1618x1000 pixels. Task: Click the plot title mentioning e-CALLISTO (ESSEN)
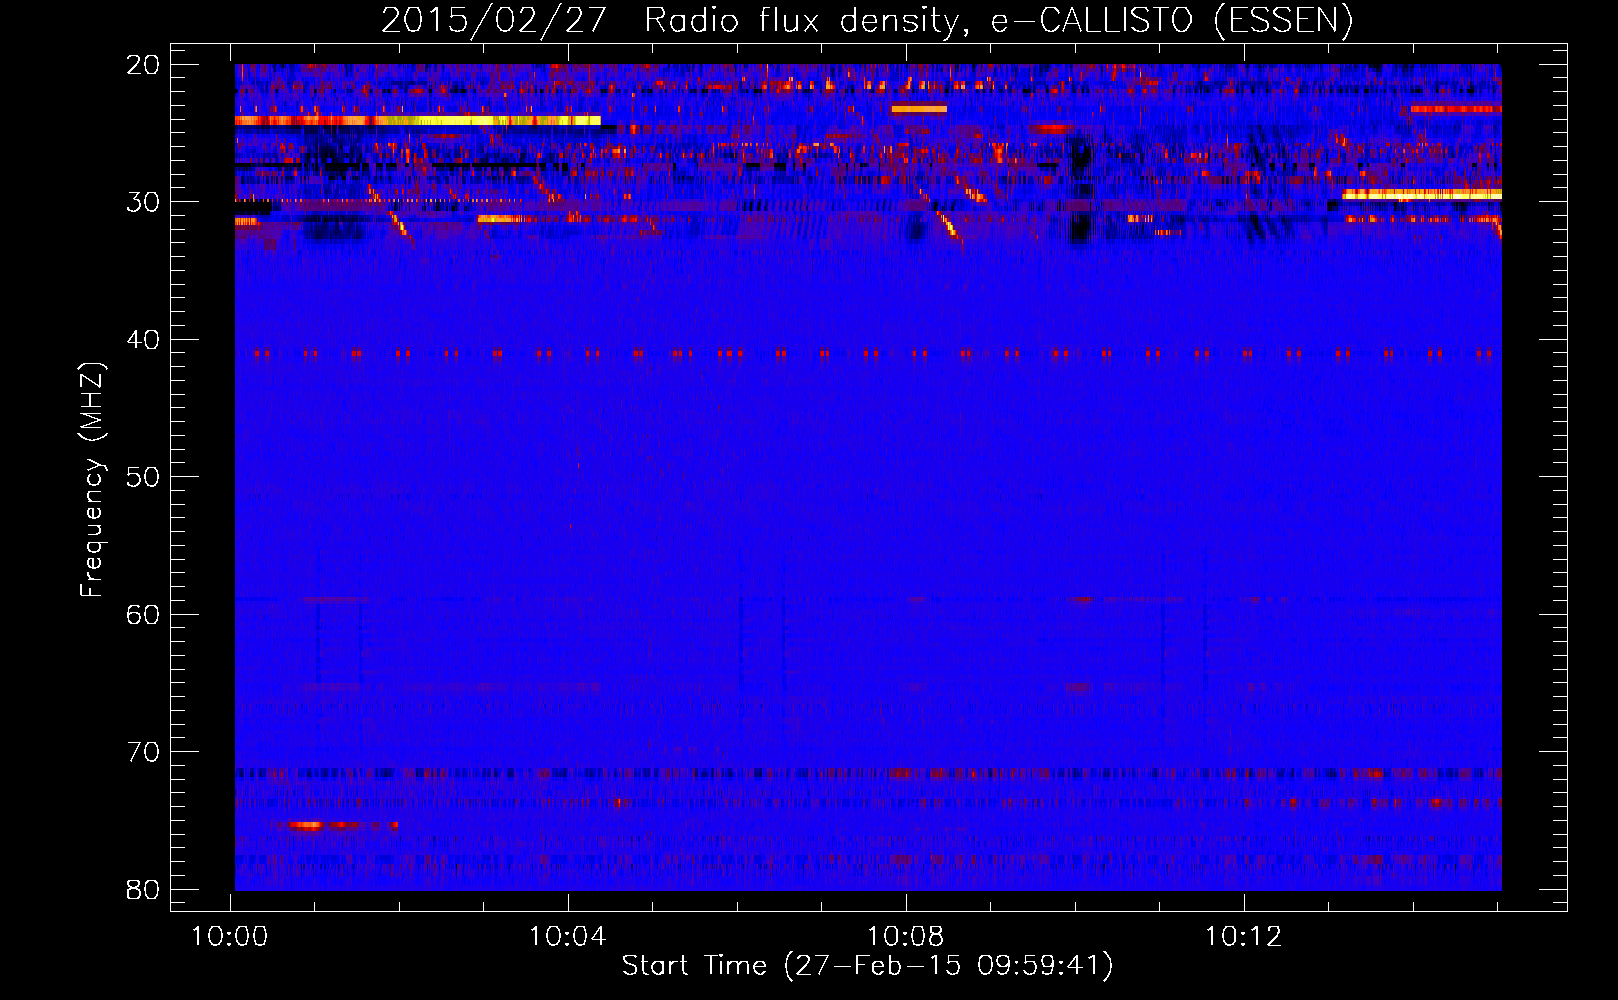(x=867, y=20)
